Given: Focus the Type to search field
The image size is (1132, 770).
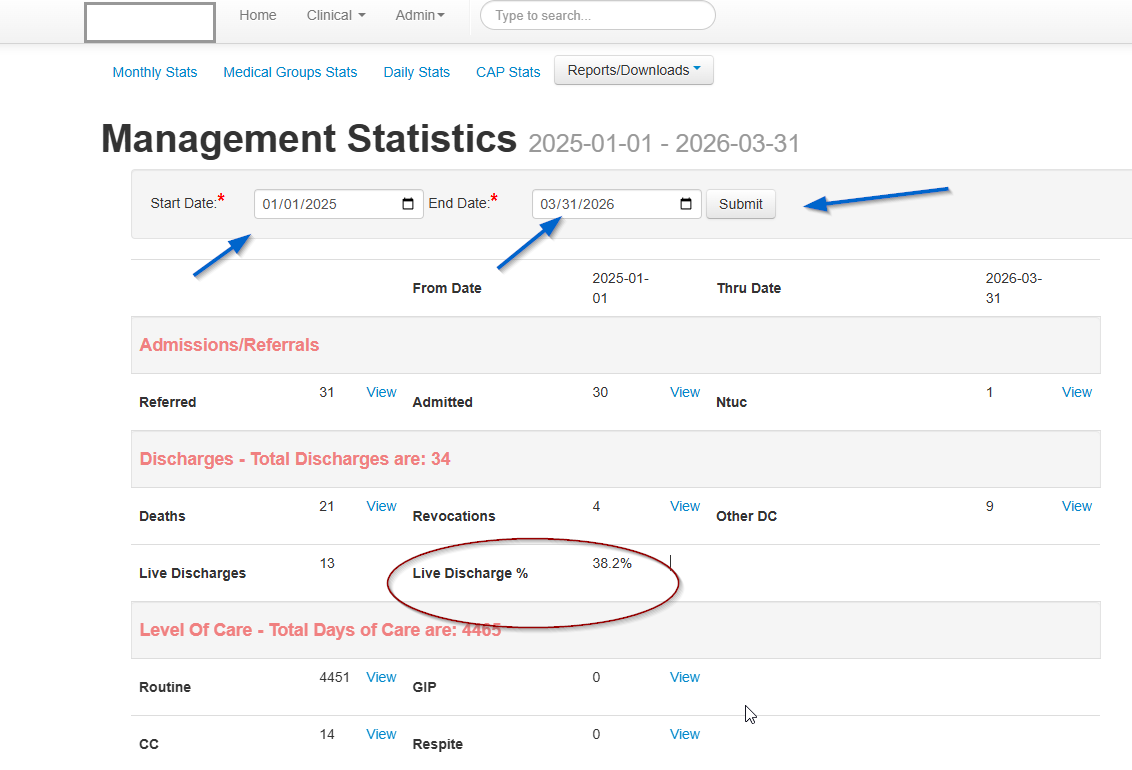Looking at the screenshot, I should (598, 15).
